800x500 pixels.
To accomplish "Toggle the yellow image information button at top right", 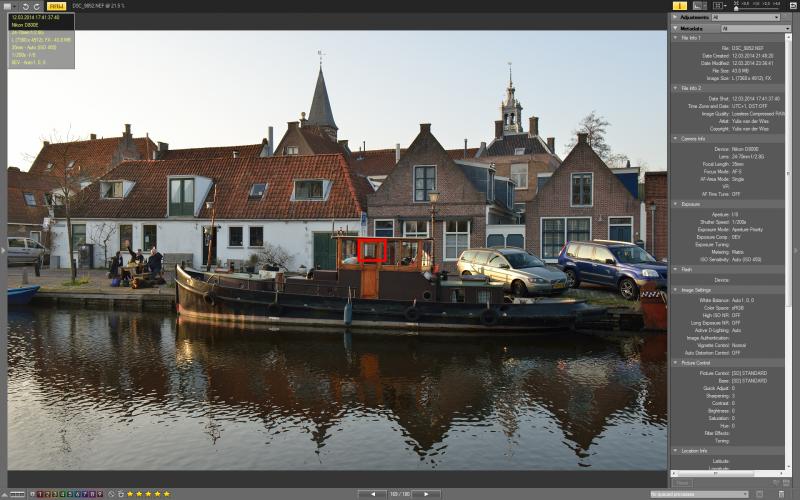I will click(680, 6).
